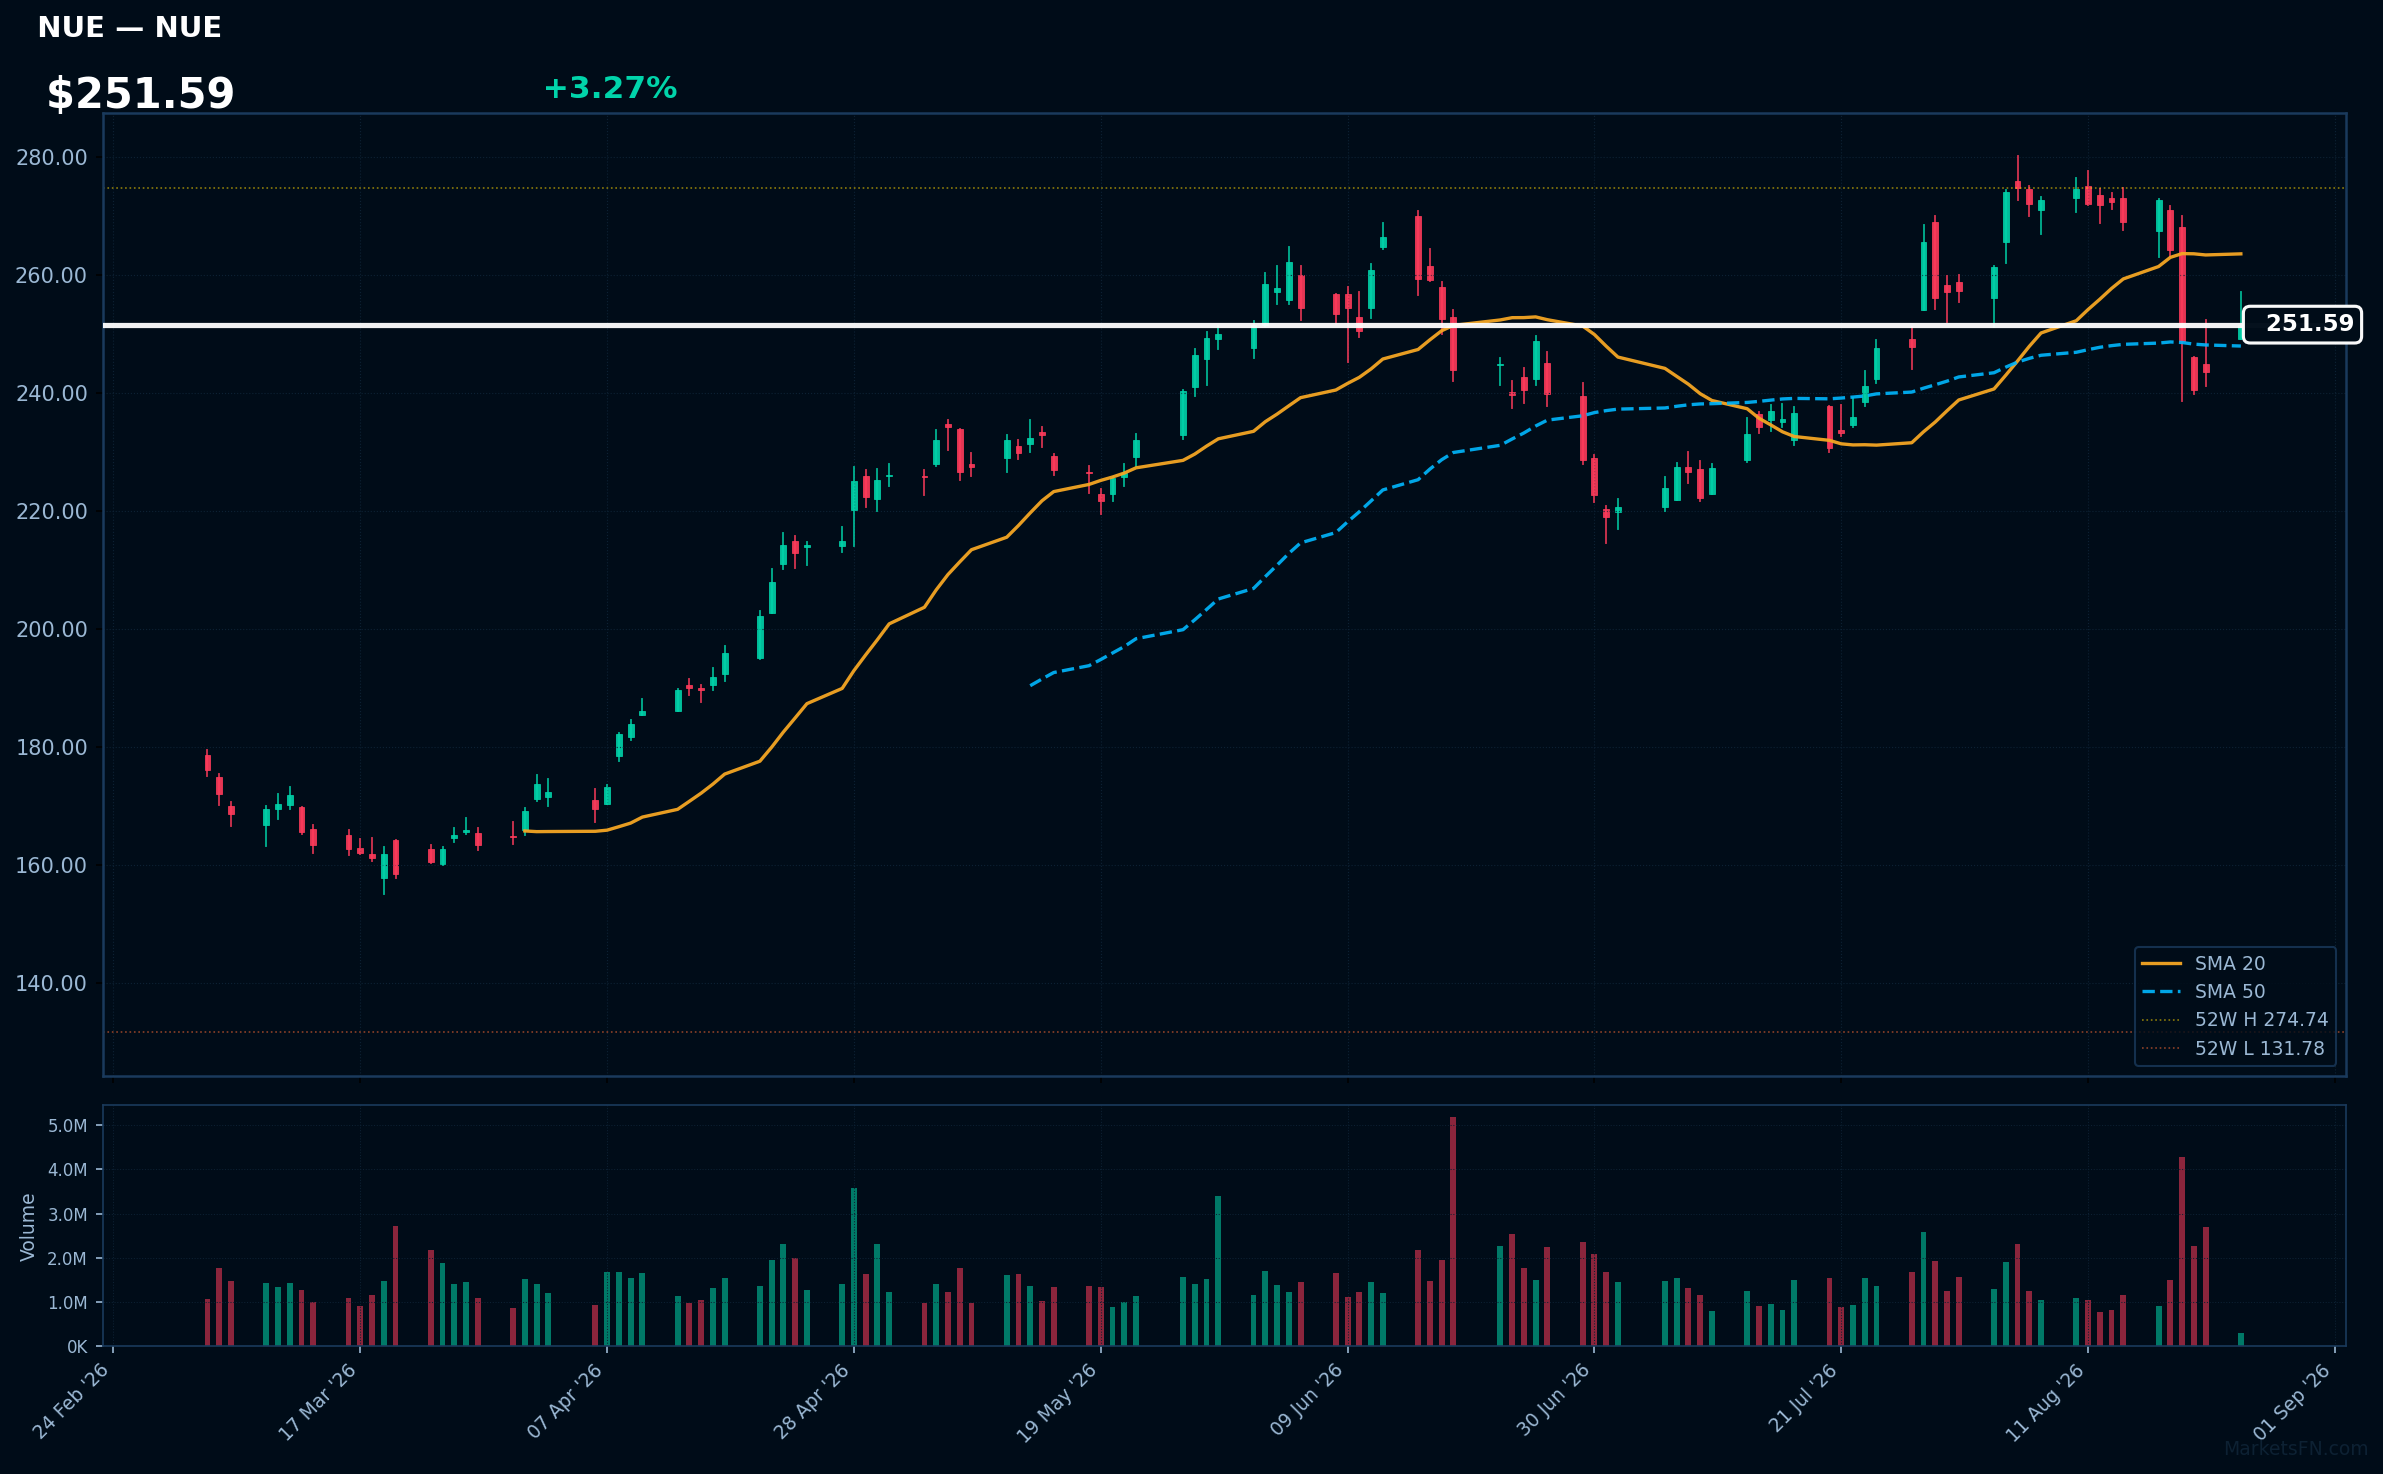Select the 251.59 current price tag

tap(2302, 324)
